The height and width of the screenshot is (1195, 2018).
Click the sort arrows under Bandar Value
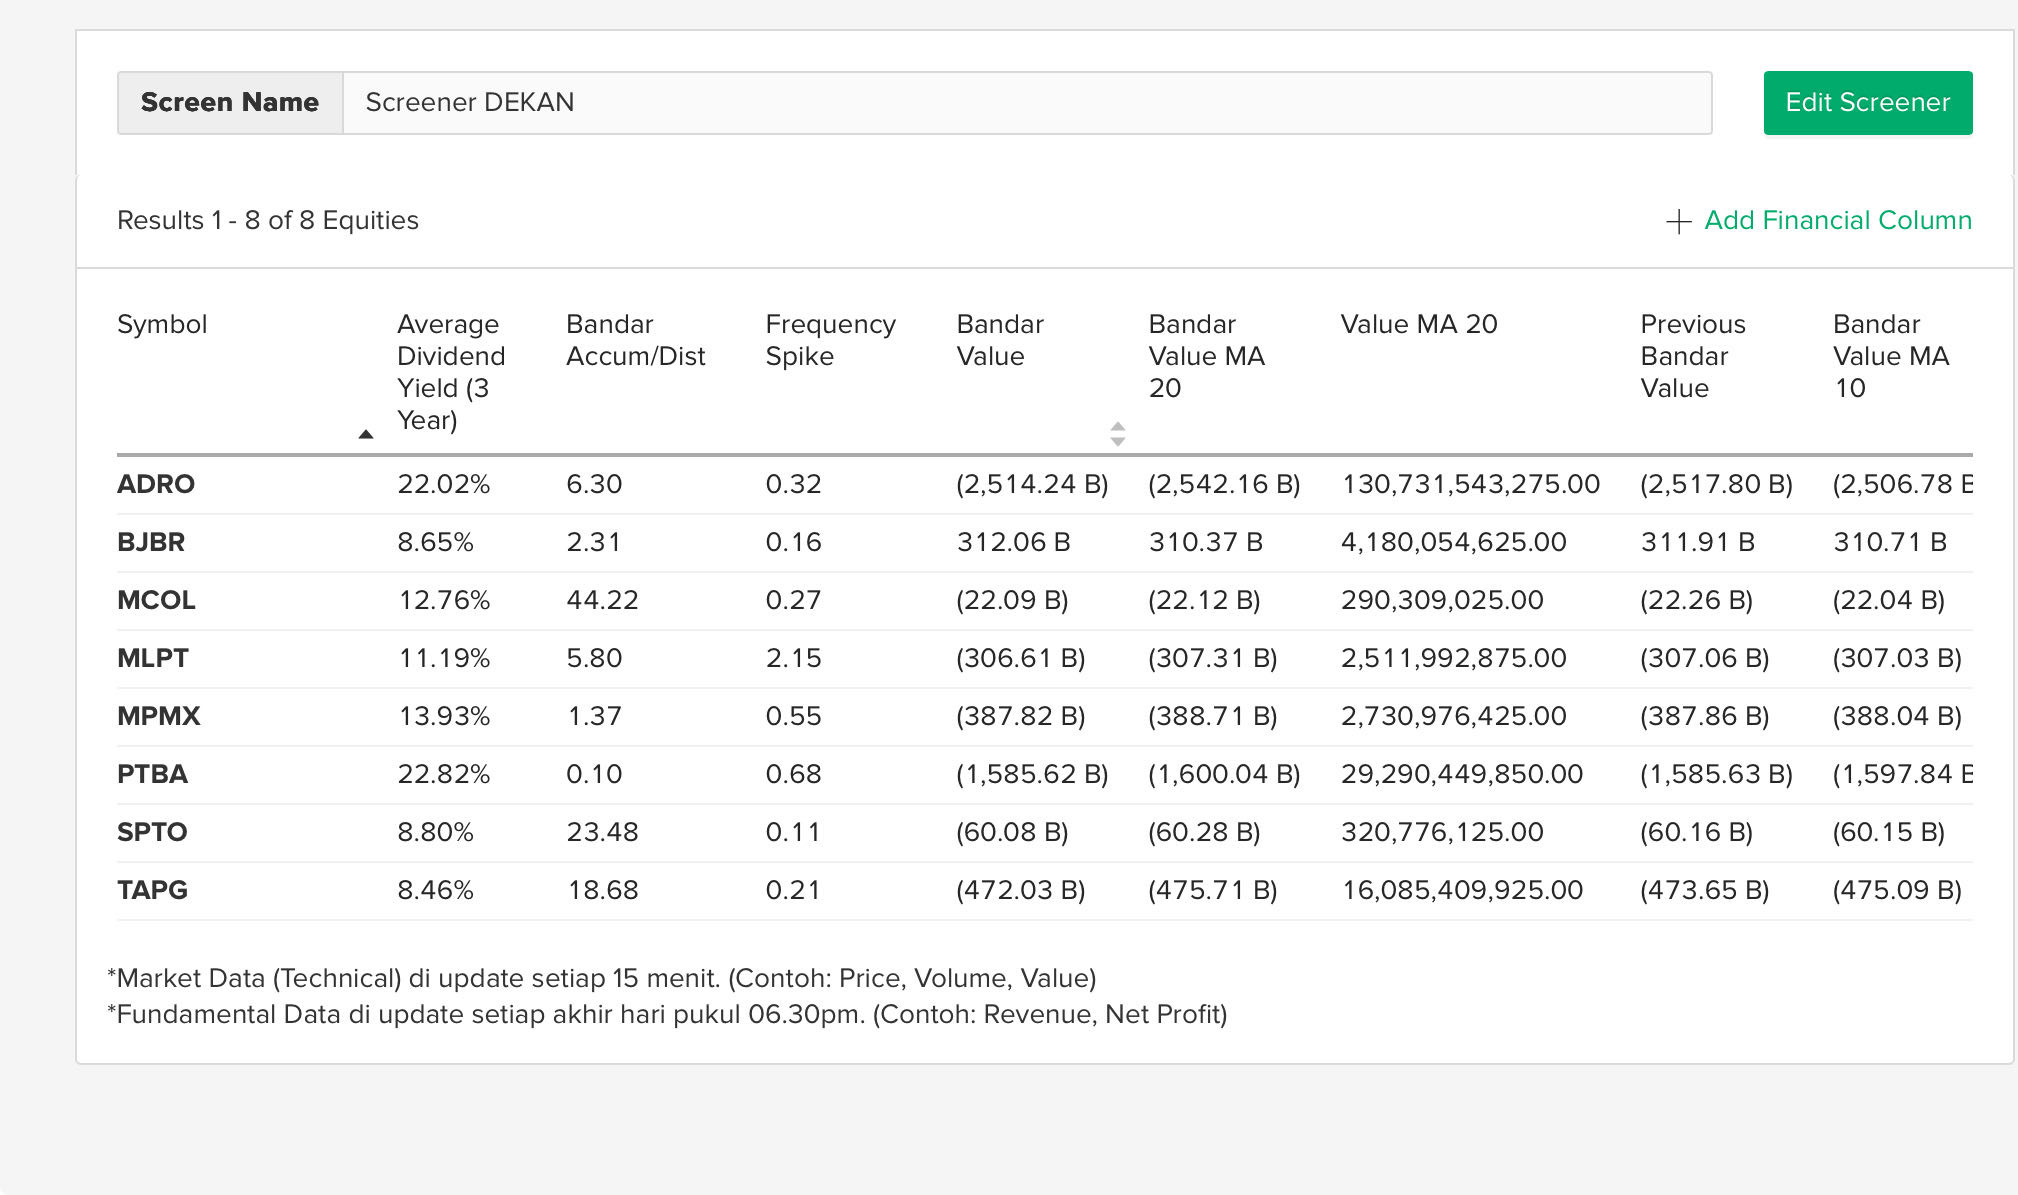pos(1117,434)
